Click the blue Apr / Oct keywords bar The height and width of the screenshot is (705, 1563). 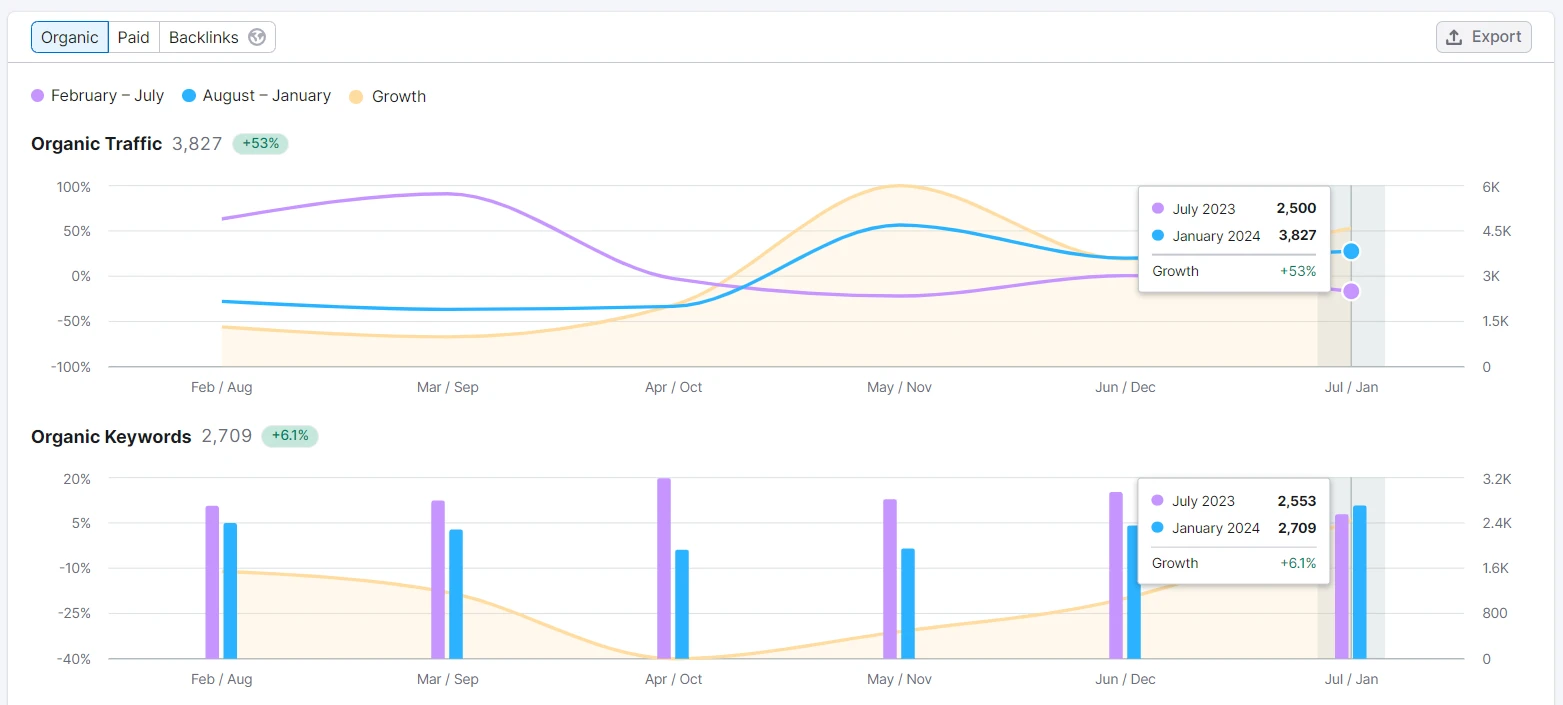pos(682,604)
